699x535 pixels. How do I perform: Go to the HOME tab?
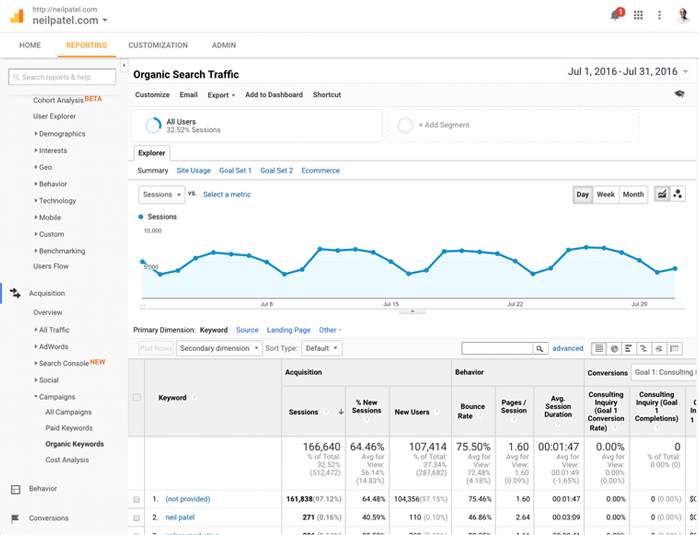(x=30, y=45)
